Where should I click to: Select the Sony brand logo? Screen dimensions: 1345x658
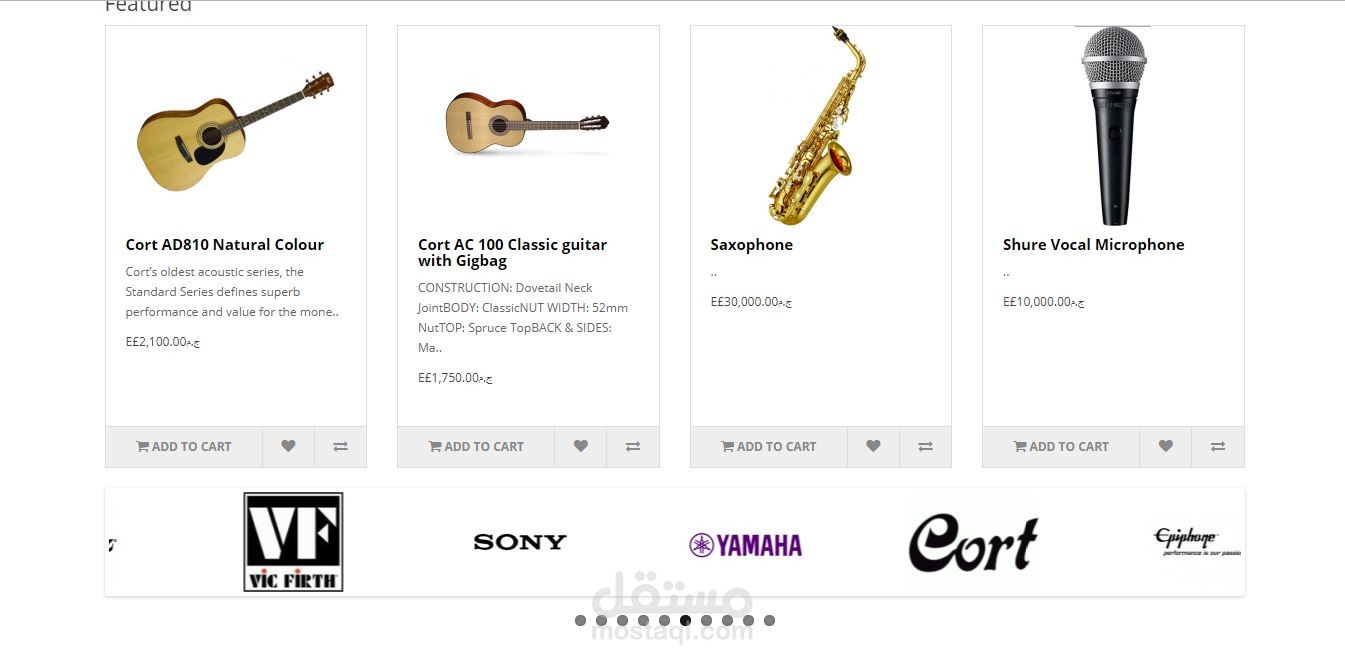[x=520, y=542]
